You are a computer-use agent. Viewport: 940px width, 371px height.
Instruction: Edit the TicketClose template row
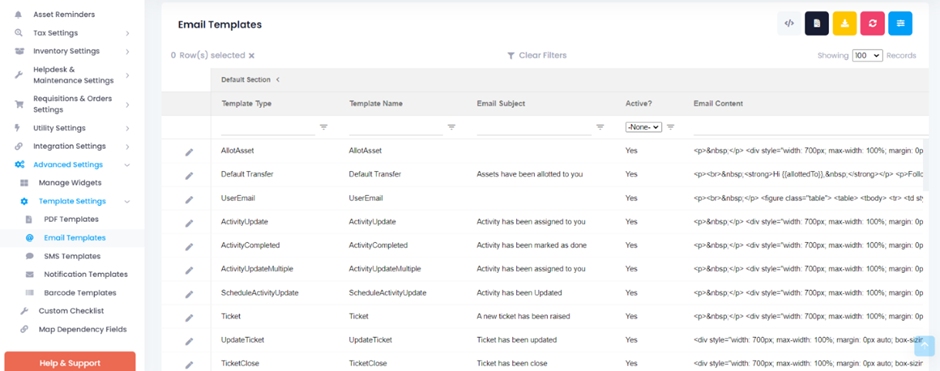pyautogui.click(x=189, y=364)
